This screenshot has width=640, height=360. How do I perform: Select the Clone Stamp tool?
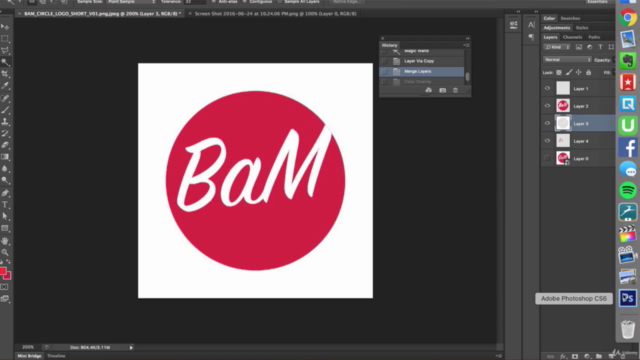tap(5, 122)
